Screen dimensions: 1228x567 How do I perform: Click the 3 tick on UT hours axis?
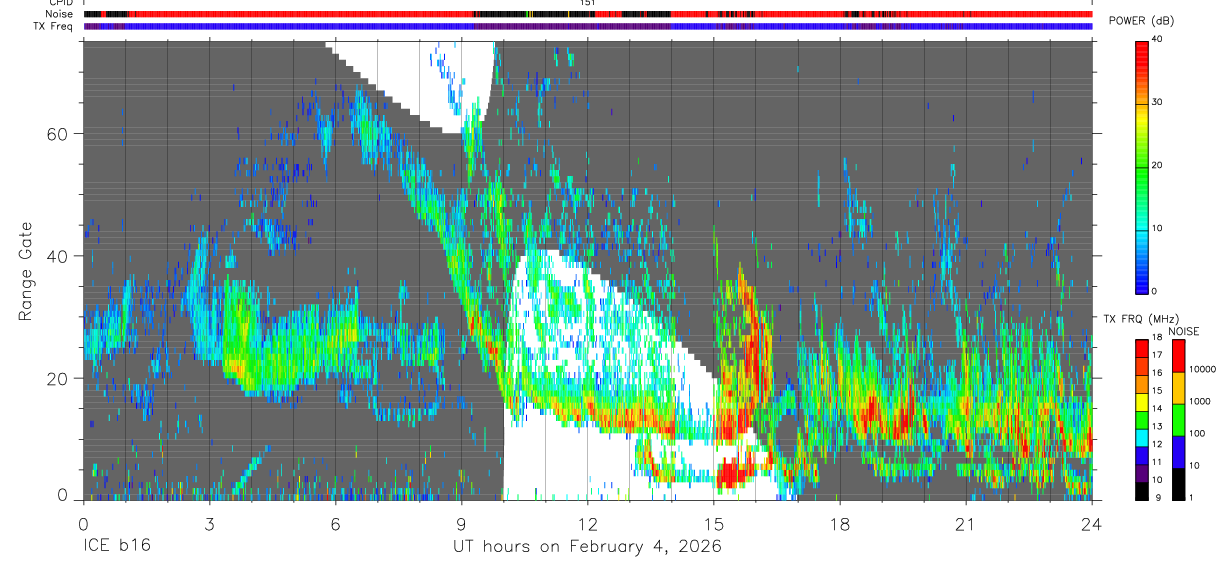tap(209, 524)
